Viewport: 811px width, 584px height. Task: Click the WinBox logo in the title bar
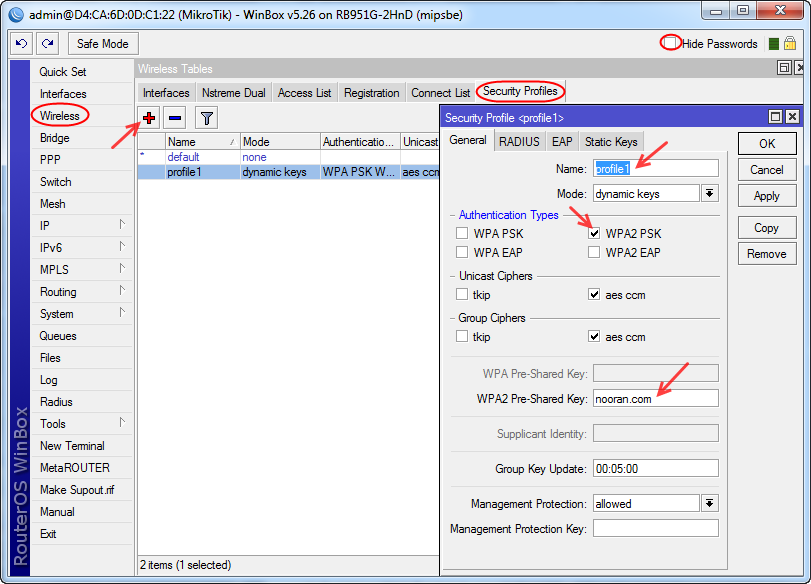16,14
